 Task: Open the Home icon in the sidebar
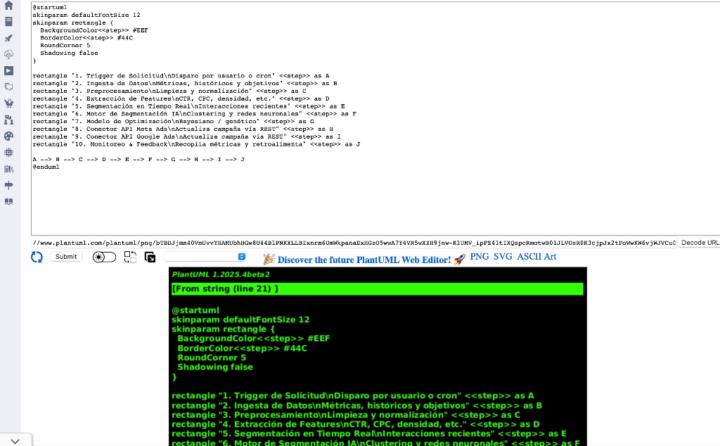[9, 6]
